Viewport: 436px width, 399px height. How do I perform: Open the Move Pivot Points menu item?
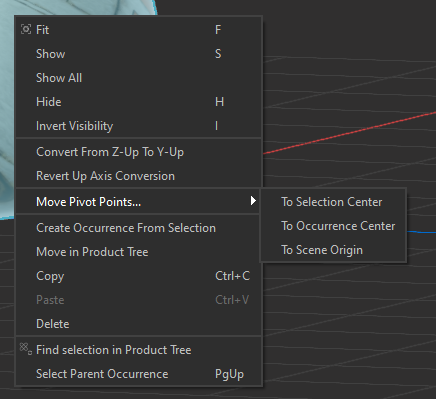point(138,201)
